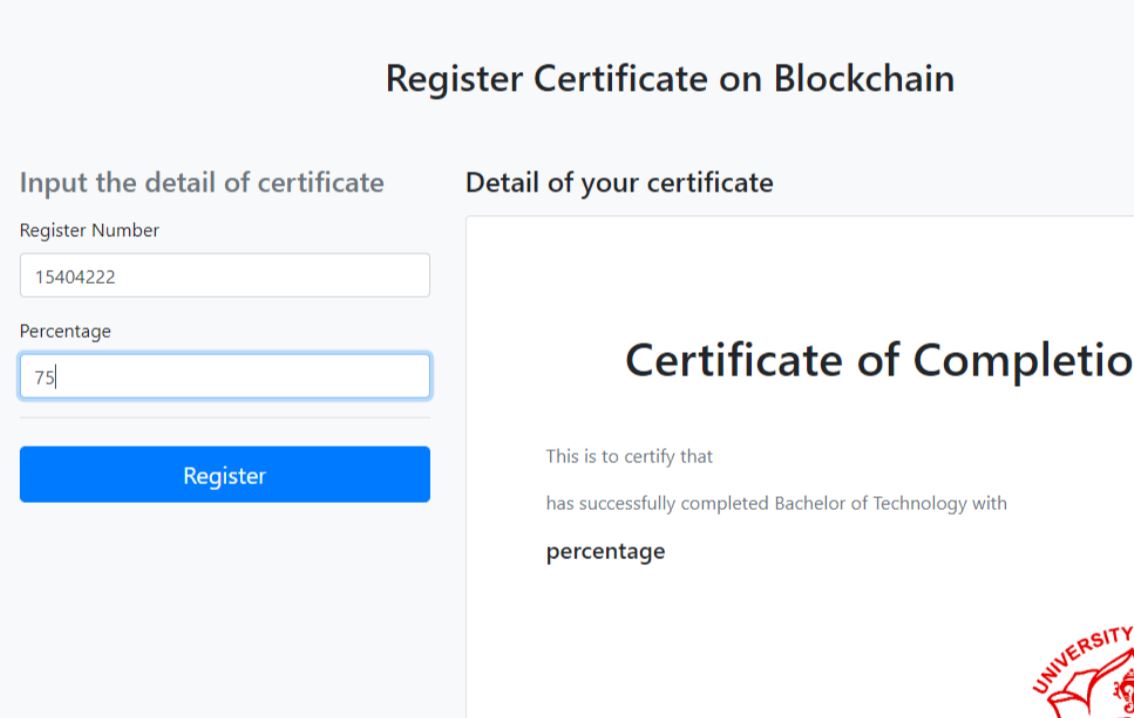Focus the Register Number input field

coord(224,275)
